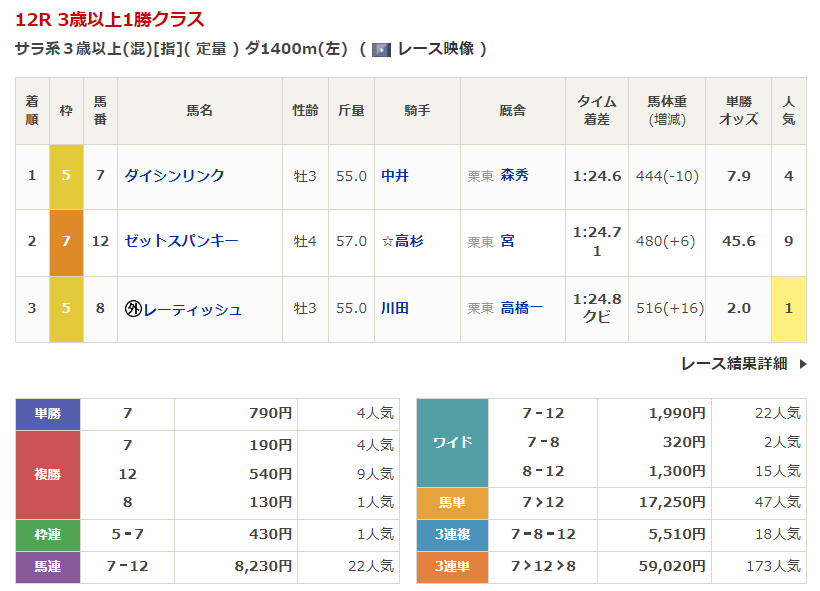Open horse レーティッシュ profile link

click(192, 309)
